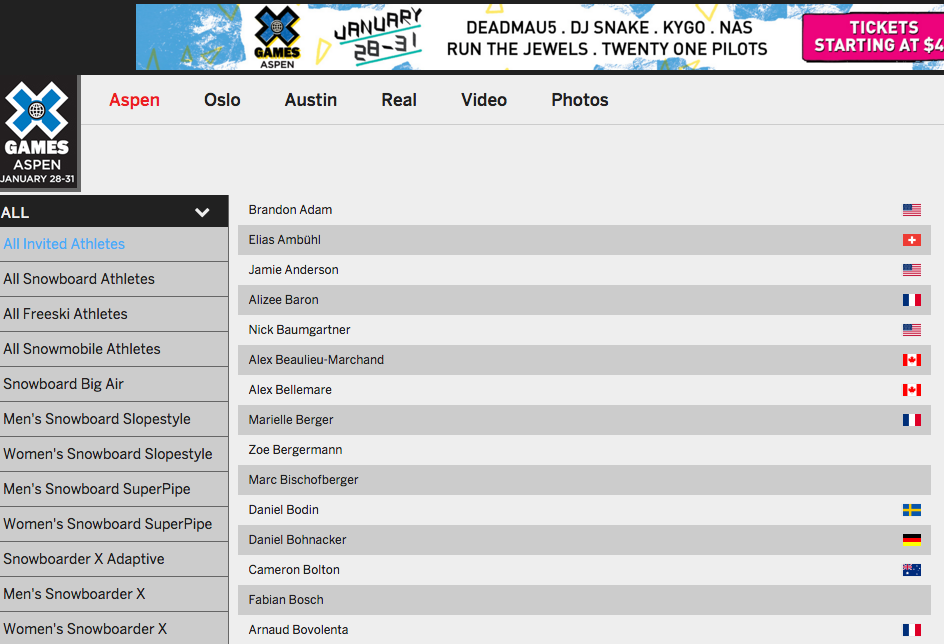Click the X Games logo in banner ad
This screenshot has width=944, height=644.
click(277, 37)
